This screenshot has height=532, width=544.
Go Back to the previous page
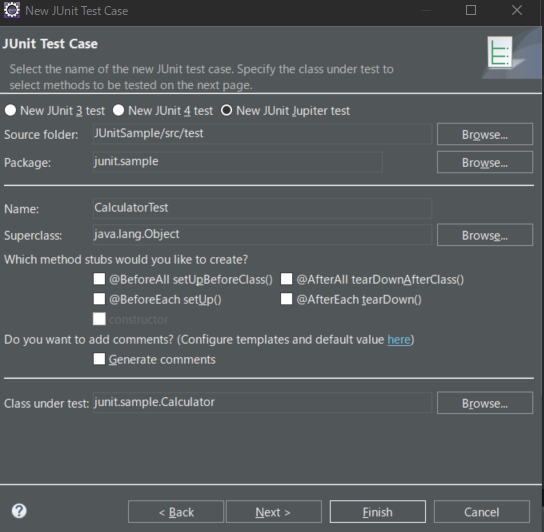tap(176, 512)
